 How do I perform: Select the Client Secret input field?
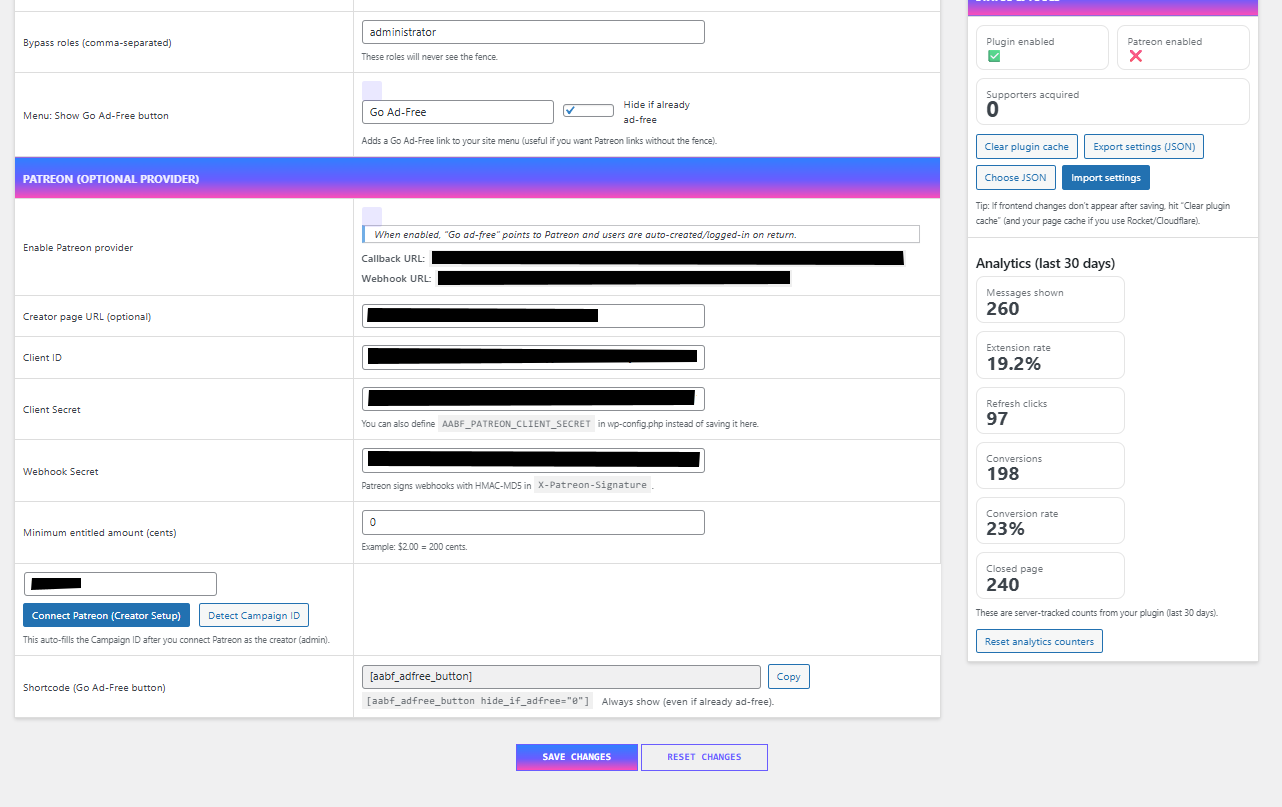pyautogui.click(x=532, y=398)
